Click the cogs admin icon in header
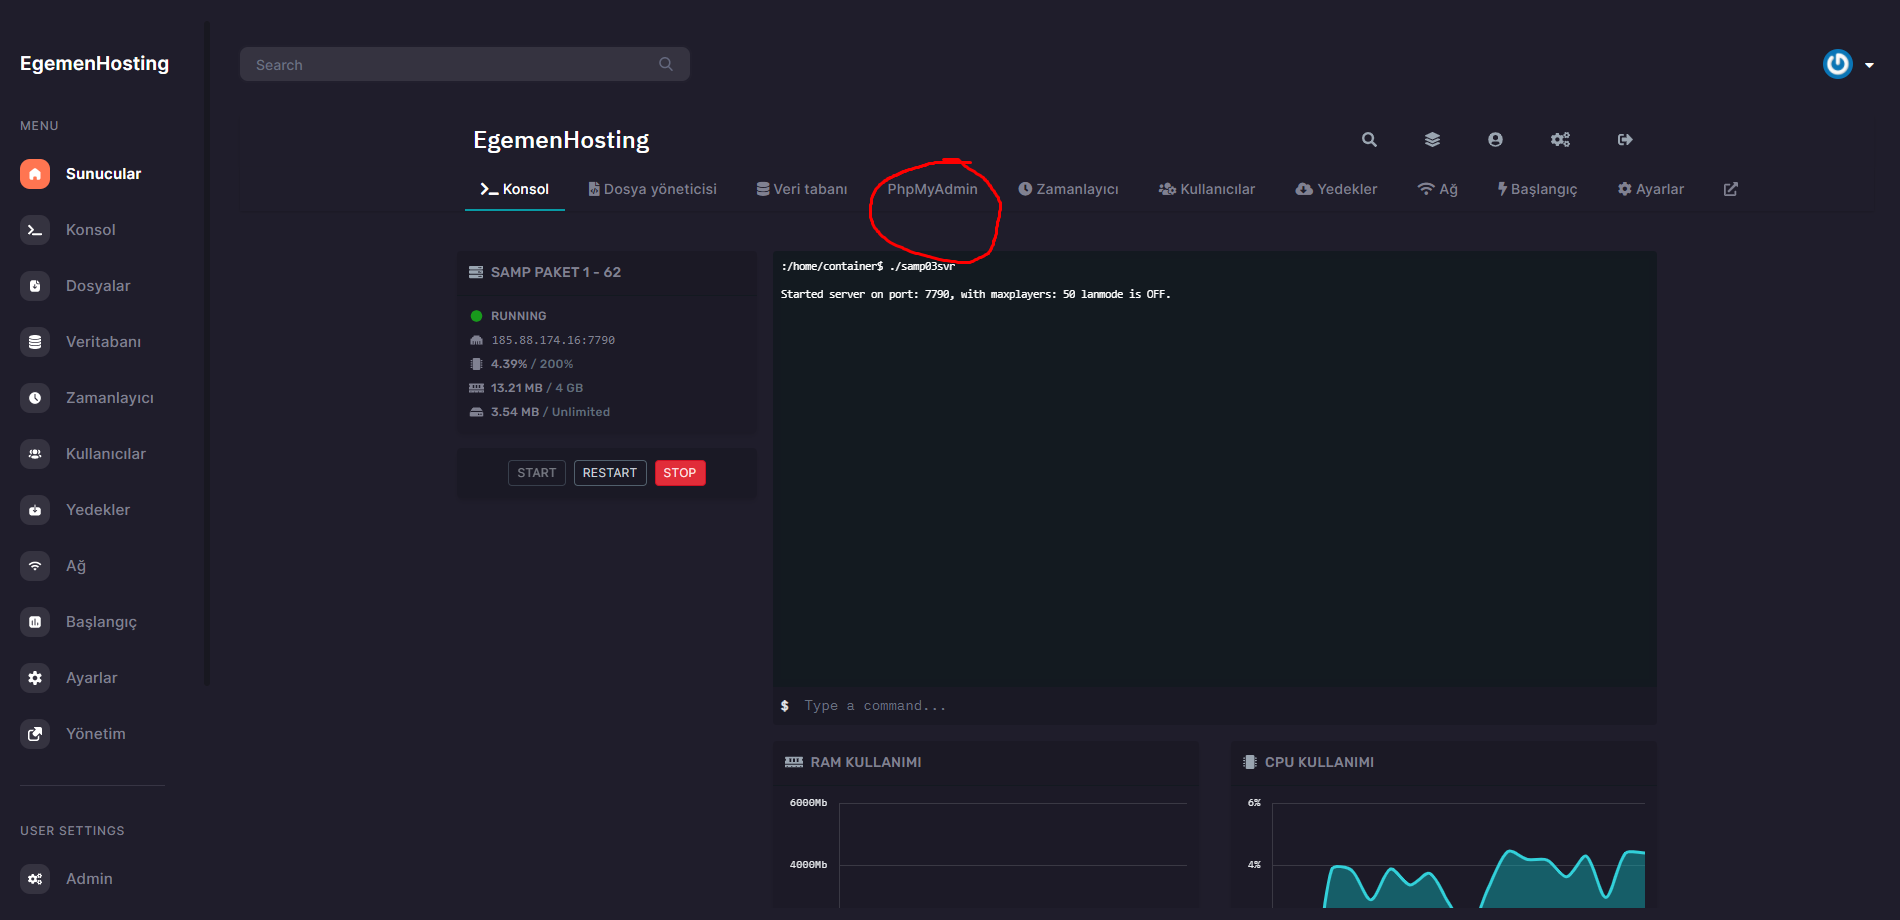Screen dimensions: 1900x920 [1560, 140]
